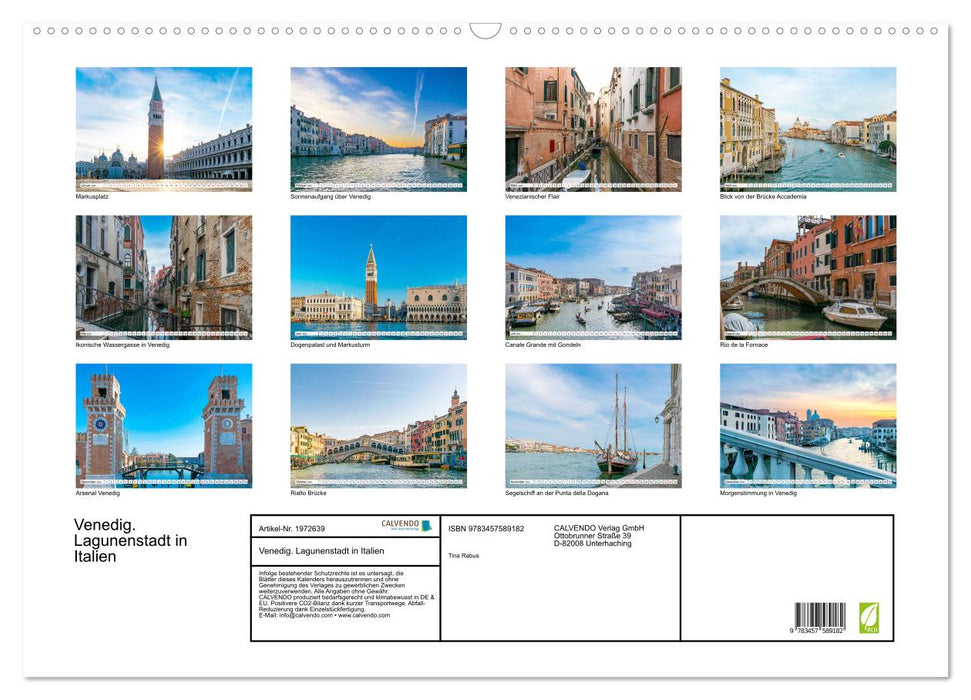
Task: Select the Morgenstimmung in Venedig photo
Action: [x=806, y=426]
